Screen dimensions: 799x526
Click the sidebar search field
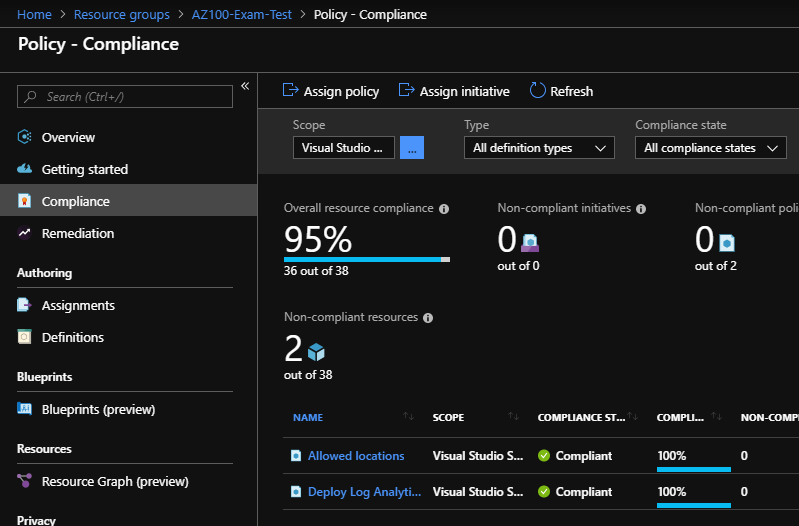coord(124,96)
